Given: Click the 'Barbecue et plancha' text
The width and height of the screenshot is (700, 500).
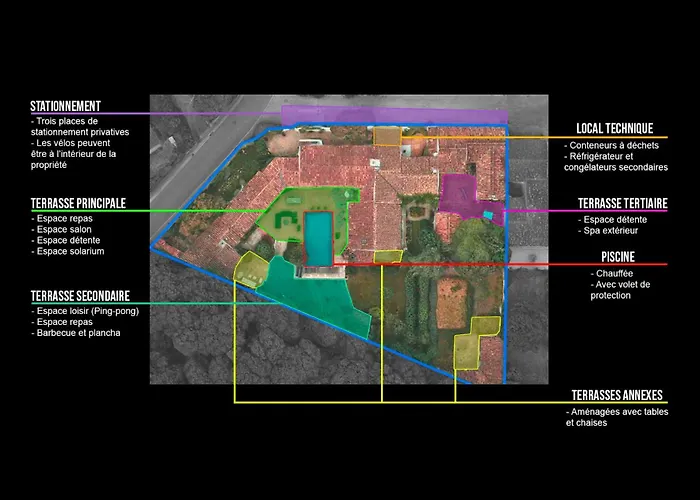Looking at the screenshot, I should [76, 333].
